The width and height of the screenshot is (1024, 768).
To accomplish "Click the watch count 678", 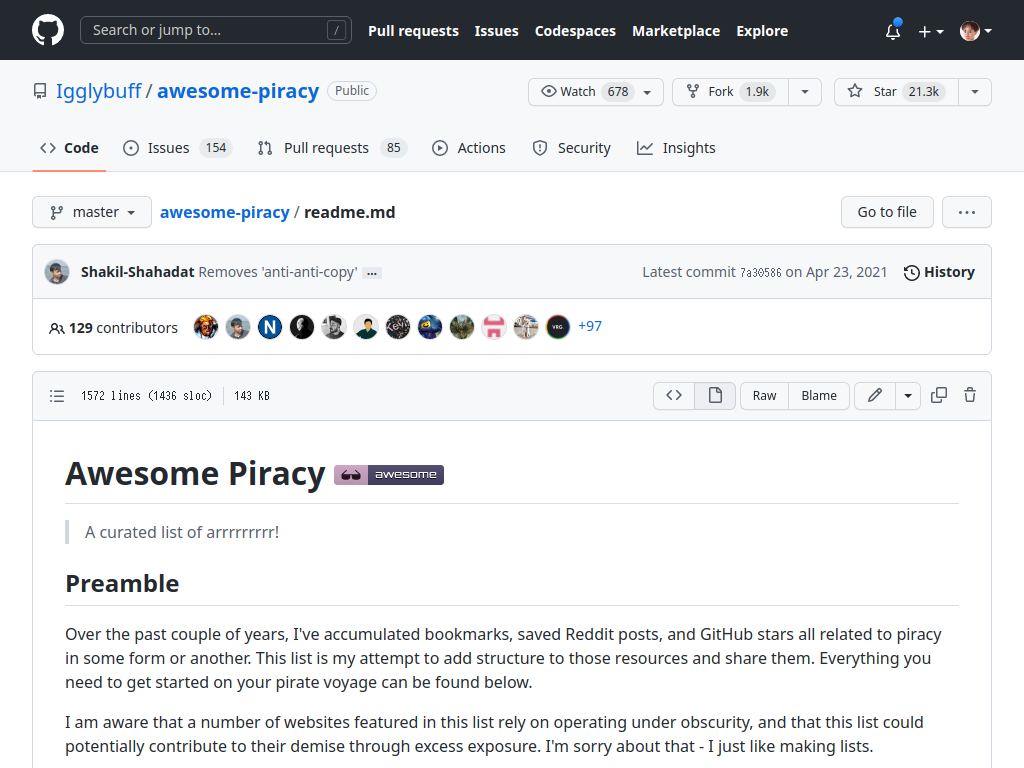I will [x=618, y=91].
